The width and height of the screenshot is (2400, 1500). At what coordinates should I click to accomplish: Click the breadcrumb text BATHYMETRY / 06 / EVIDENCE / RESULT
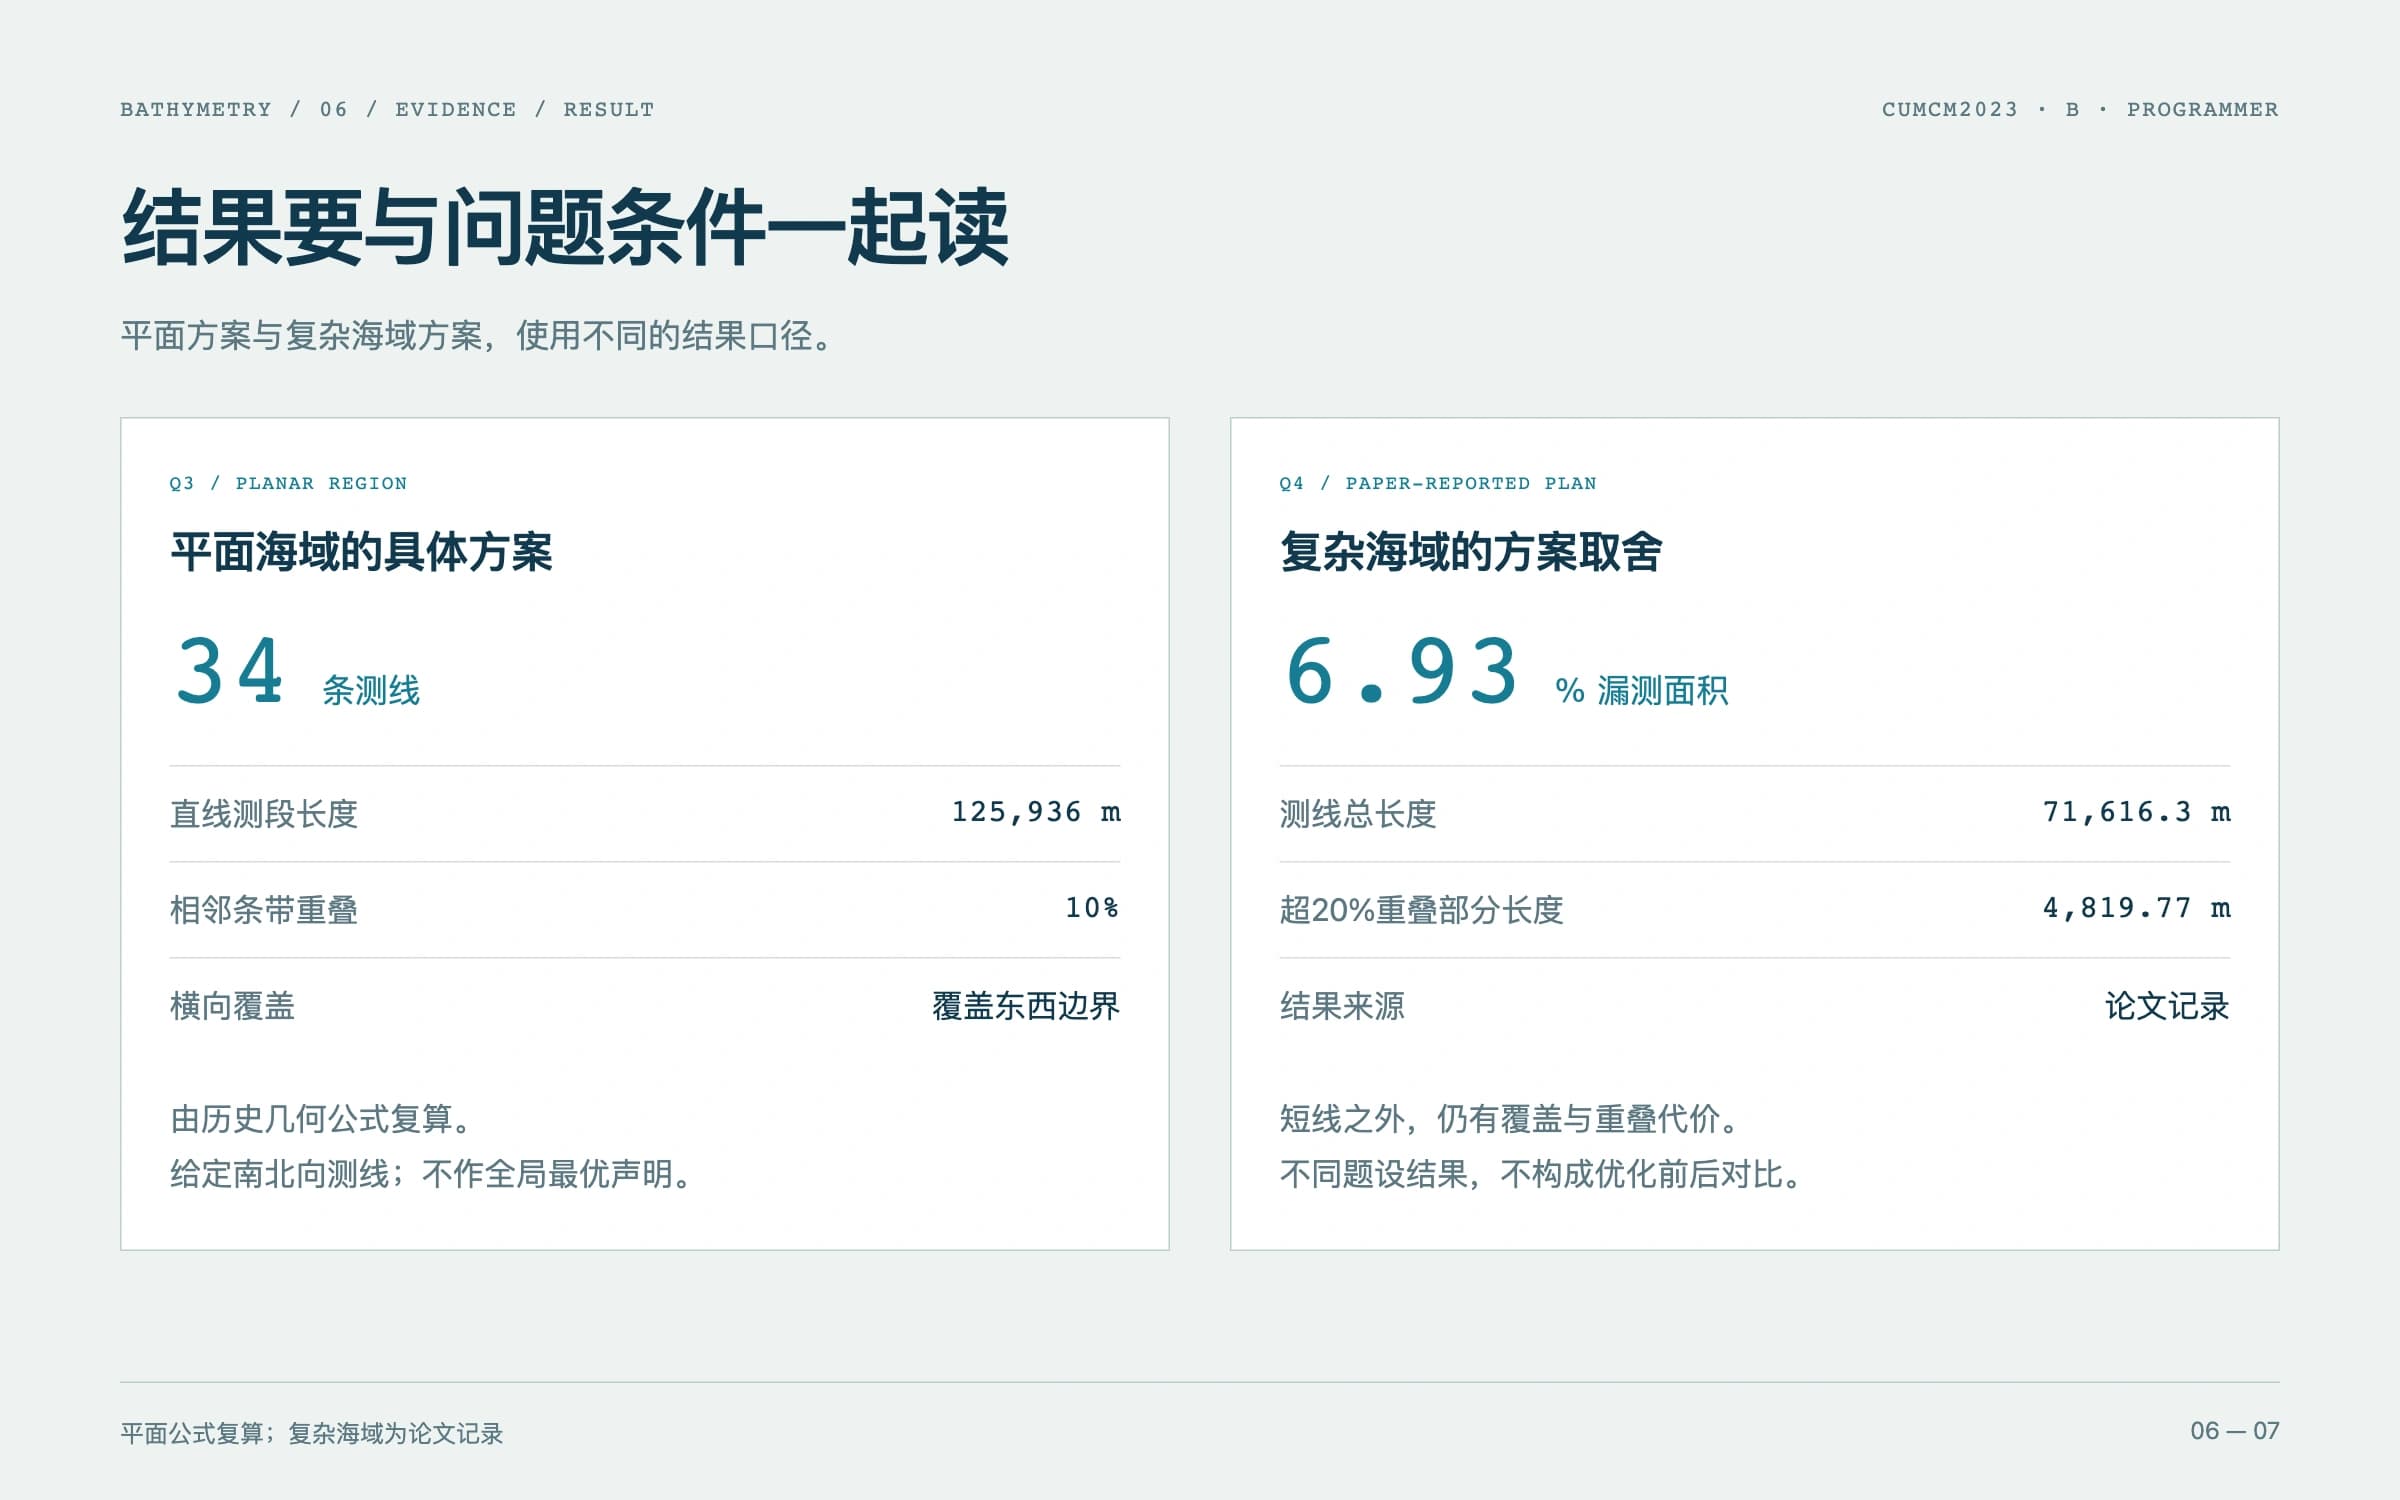click(387, 109)
